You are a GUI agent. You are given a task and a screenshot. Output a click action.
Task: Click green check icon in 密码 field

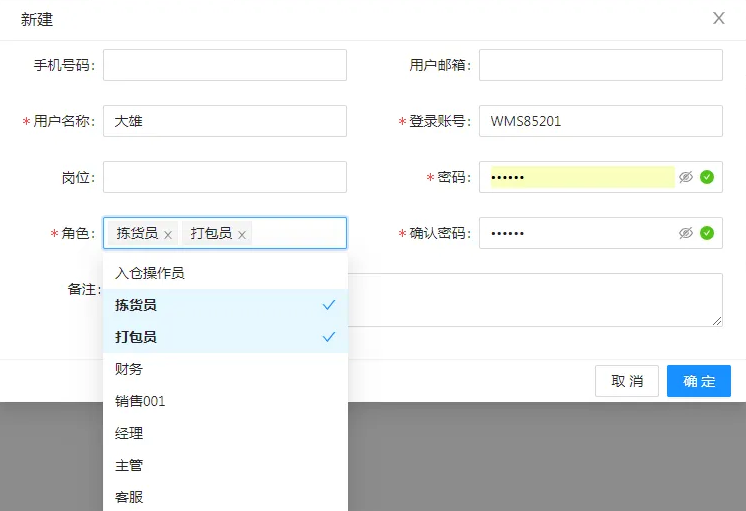[707, 177]
